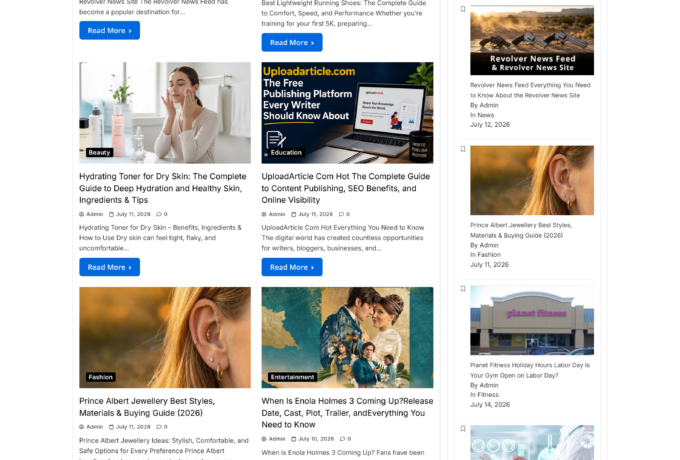This screenshot has width=680, height=460.
Task: Click July 12, 2026 date in sidebar
Action: click(x=490, y=125)
